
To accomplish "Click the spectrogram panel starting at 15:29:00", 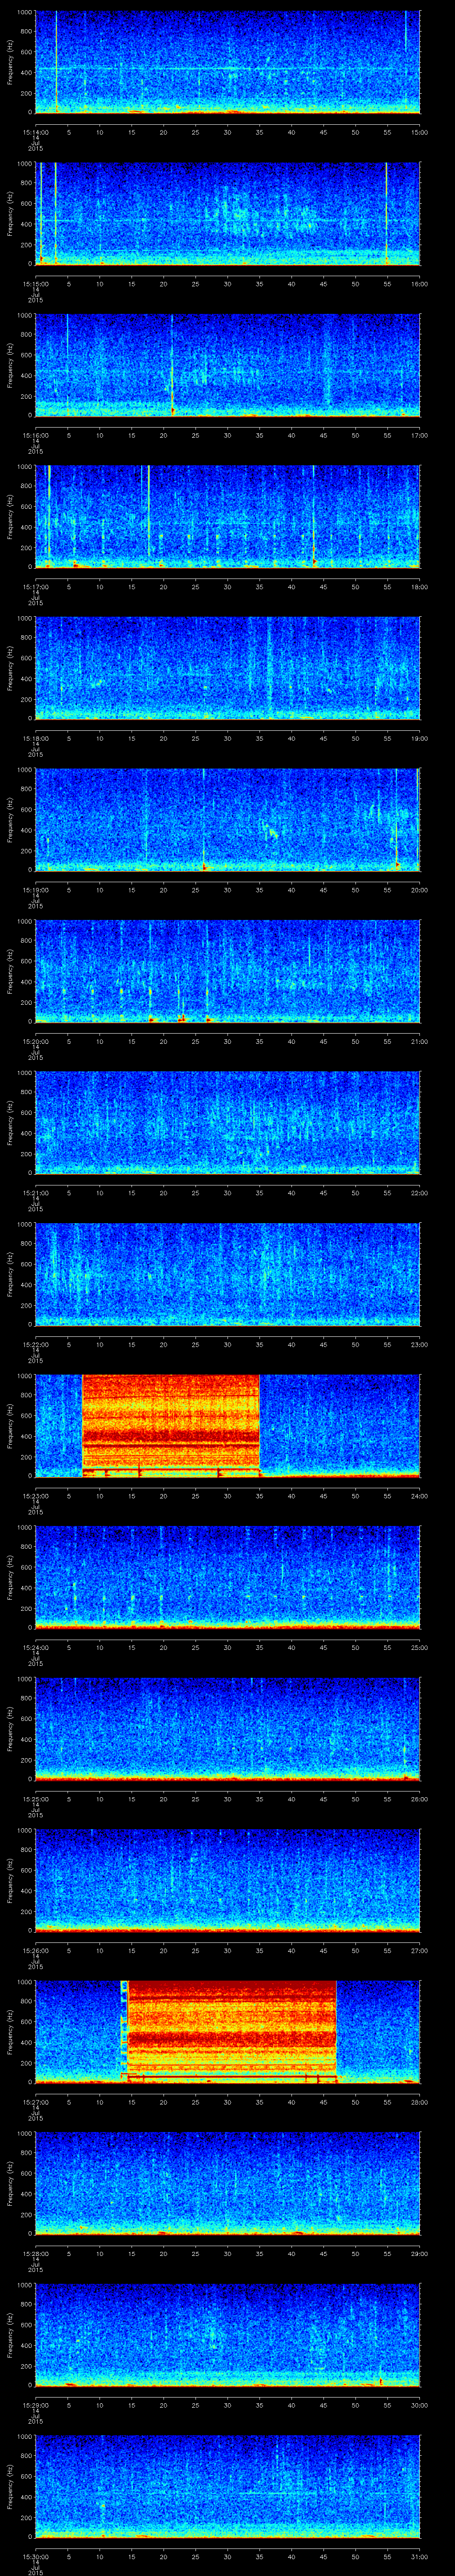I will pyautogui.click(x=228, y=2334).
